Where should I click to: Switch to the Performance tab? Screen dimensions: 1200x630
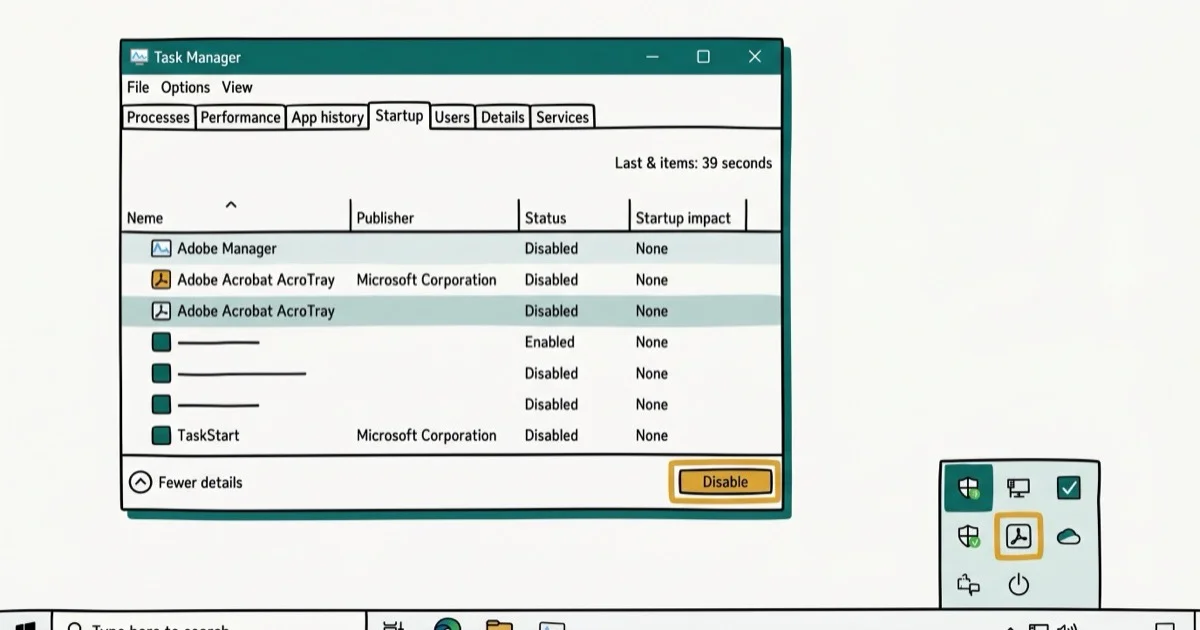[240, 117]
